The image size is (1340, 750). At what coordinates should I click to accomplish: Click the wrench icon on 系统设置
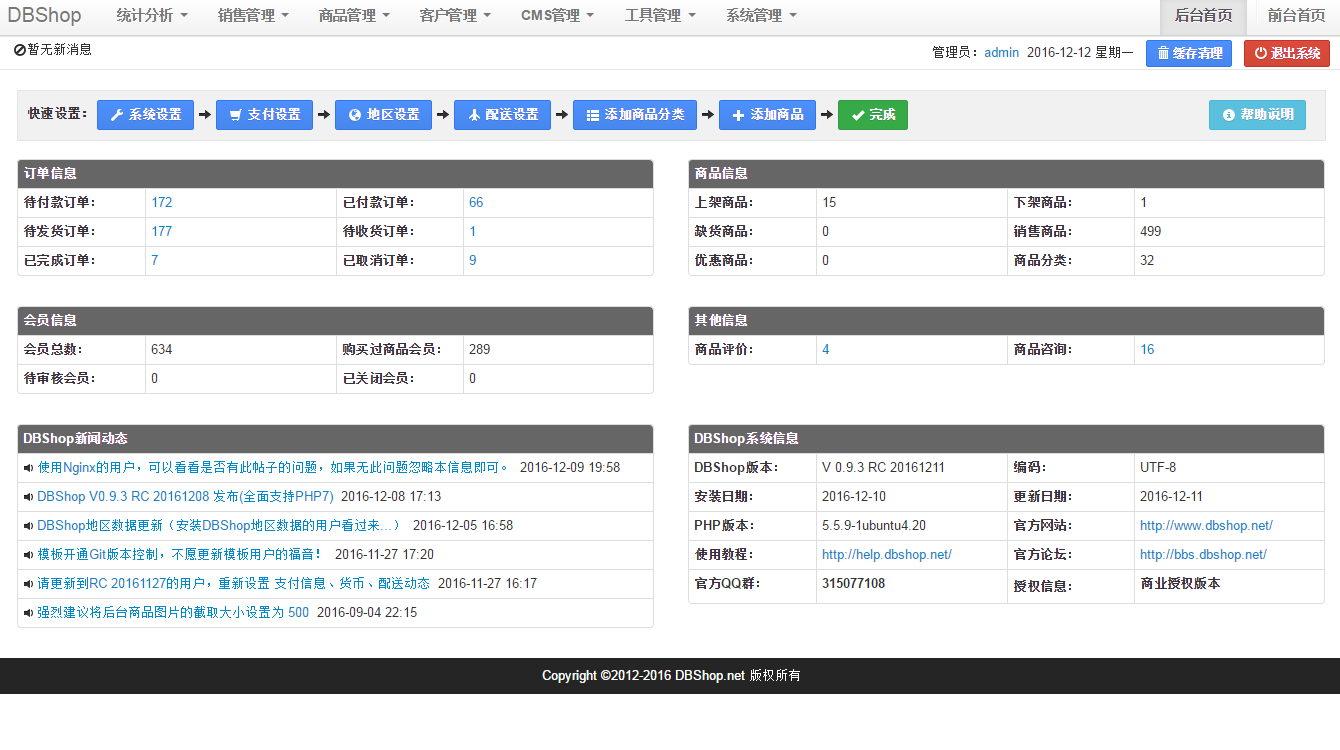(x=116, y=115)
